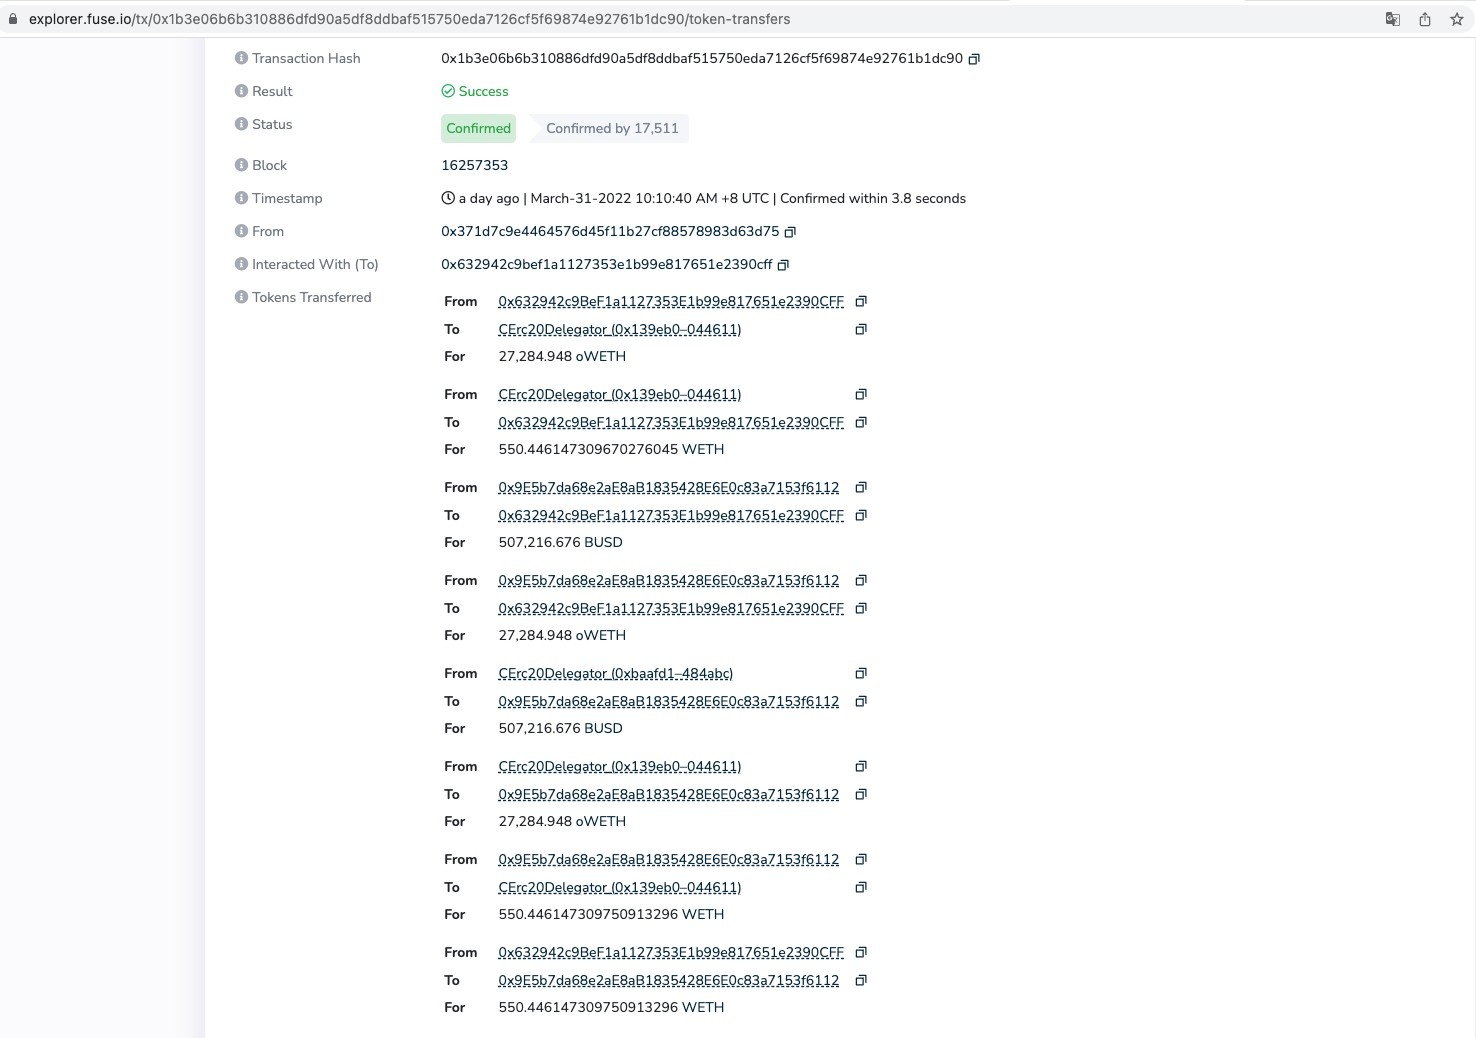The image size is (1476, 1038).
Task: Click the info icon beside Transaction Hash
Action: (241, 58)
